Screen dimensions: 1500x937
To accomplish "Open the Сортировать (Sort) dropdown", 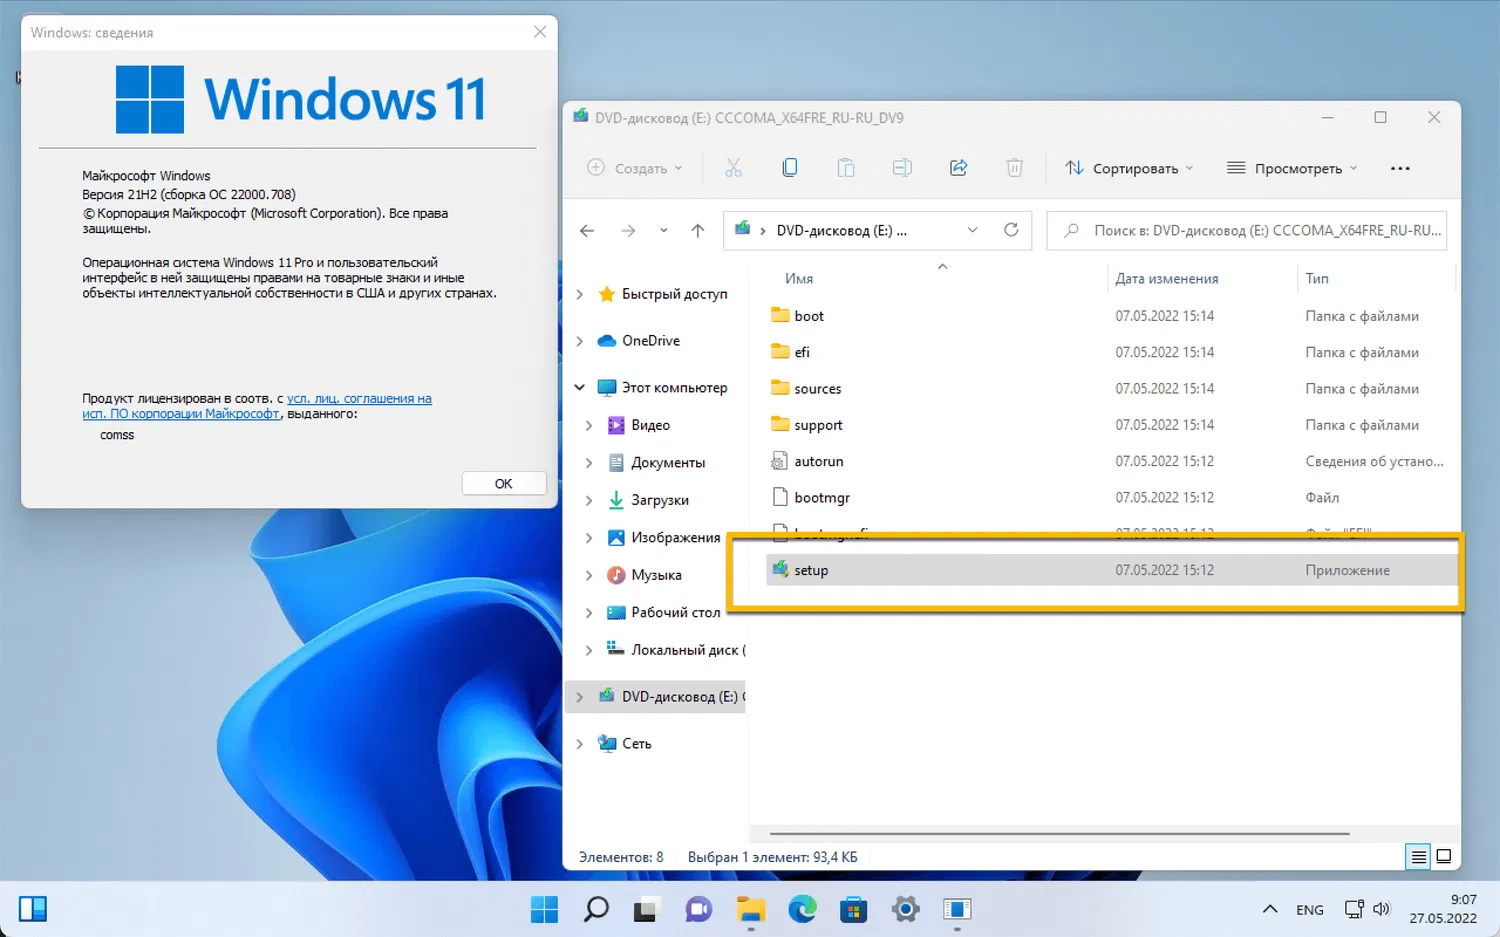I will click(x=1130, y=168).
